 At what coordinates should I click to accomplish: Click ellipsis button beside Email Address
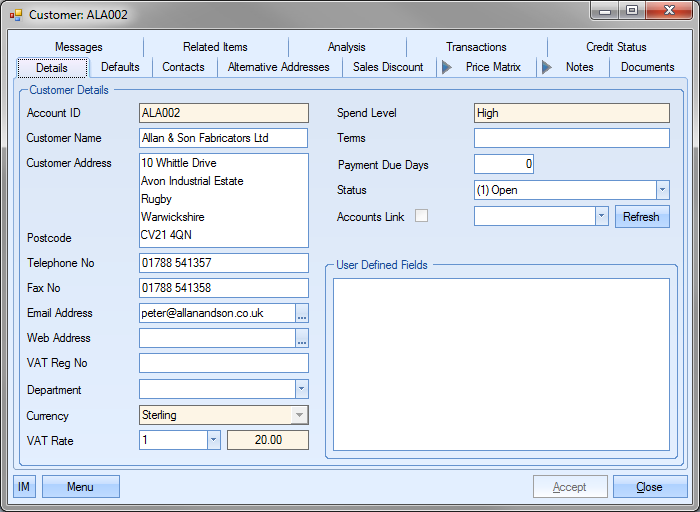pyautogui.click(x=302, y=313)
